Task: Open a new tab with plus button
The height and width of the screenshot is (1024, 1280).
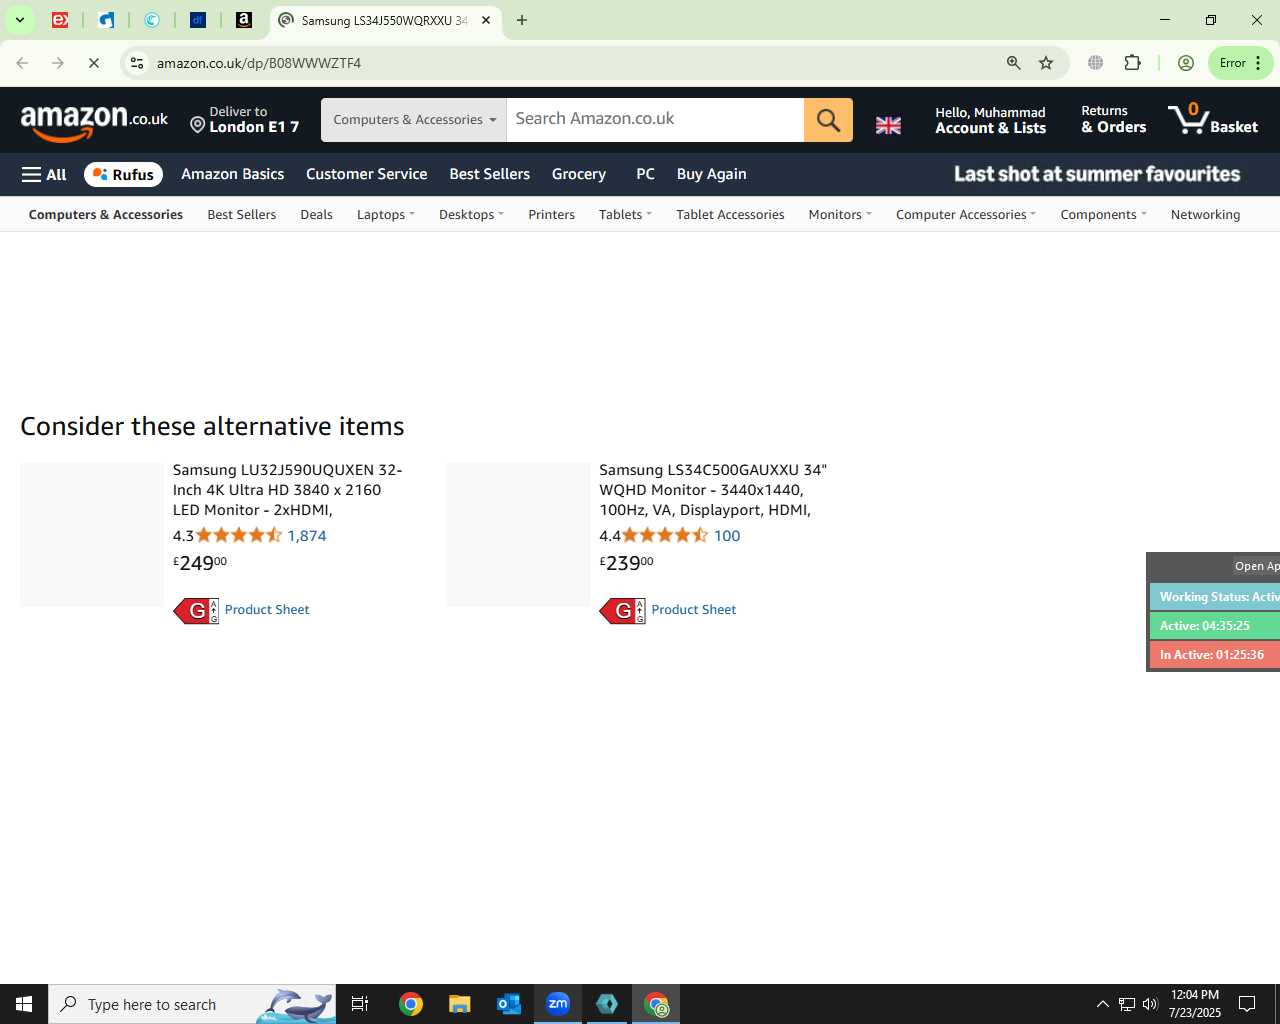Action: pyautogui.click(x=522, y=20)
